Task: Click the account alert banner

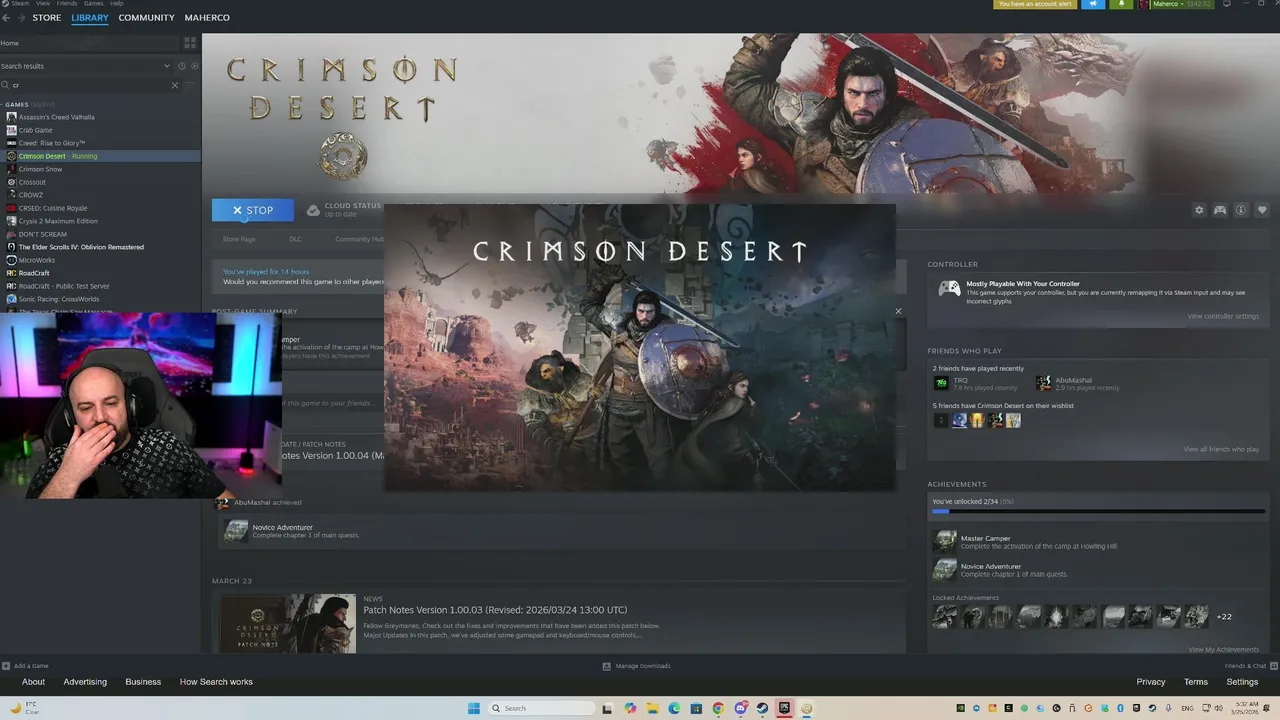Action: click(x=1035, y=4)
